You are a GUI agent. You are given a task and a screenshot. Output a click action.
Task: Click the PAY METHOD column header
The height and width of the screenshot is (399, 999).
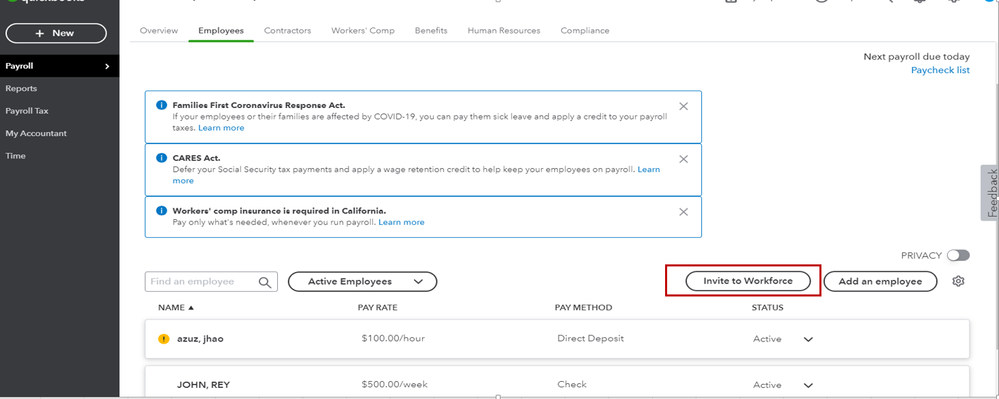(x=583, y=307)
